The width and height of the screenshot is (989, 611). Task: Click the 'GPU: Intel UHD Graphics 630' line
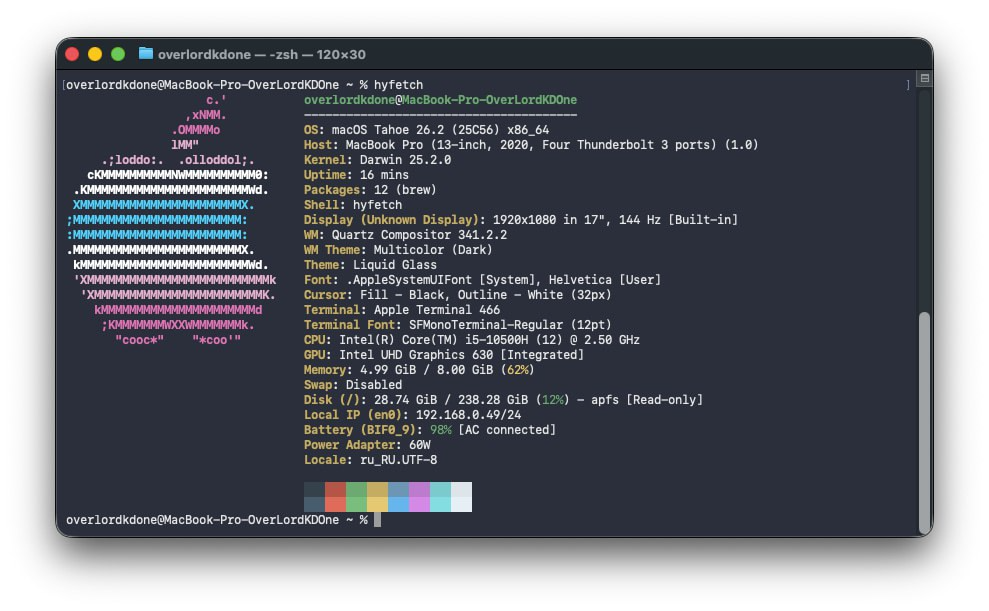tap(444, 355)
